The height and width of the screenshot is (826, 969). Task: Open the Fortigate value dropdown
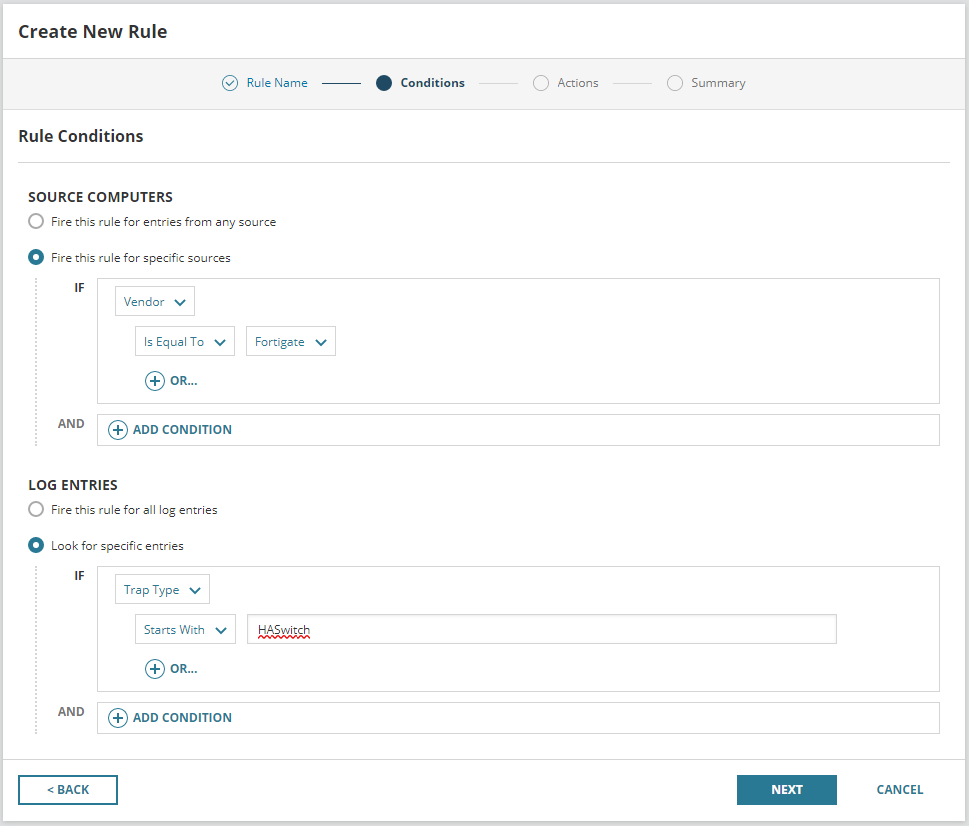tap(290, 342)
